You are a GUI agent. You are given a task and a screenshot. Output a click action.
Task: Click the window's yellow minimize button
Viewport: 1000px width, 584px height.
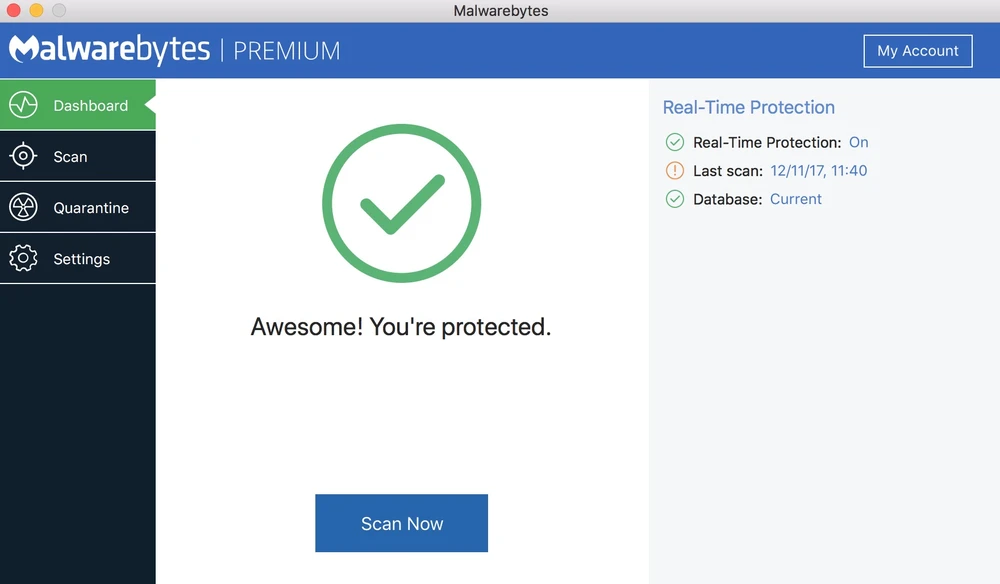[36, 11]
